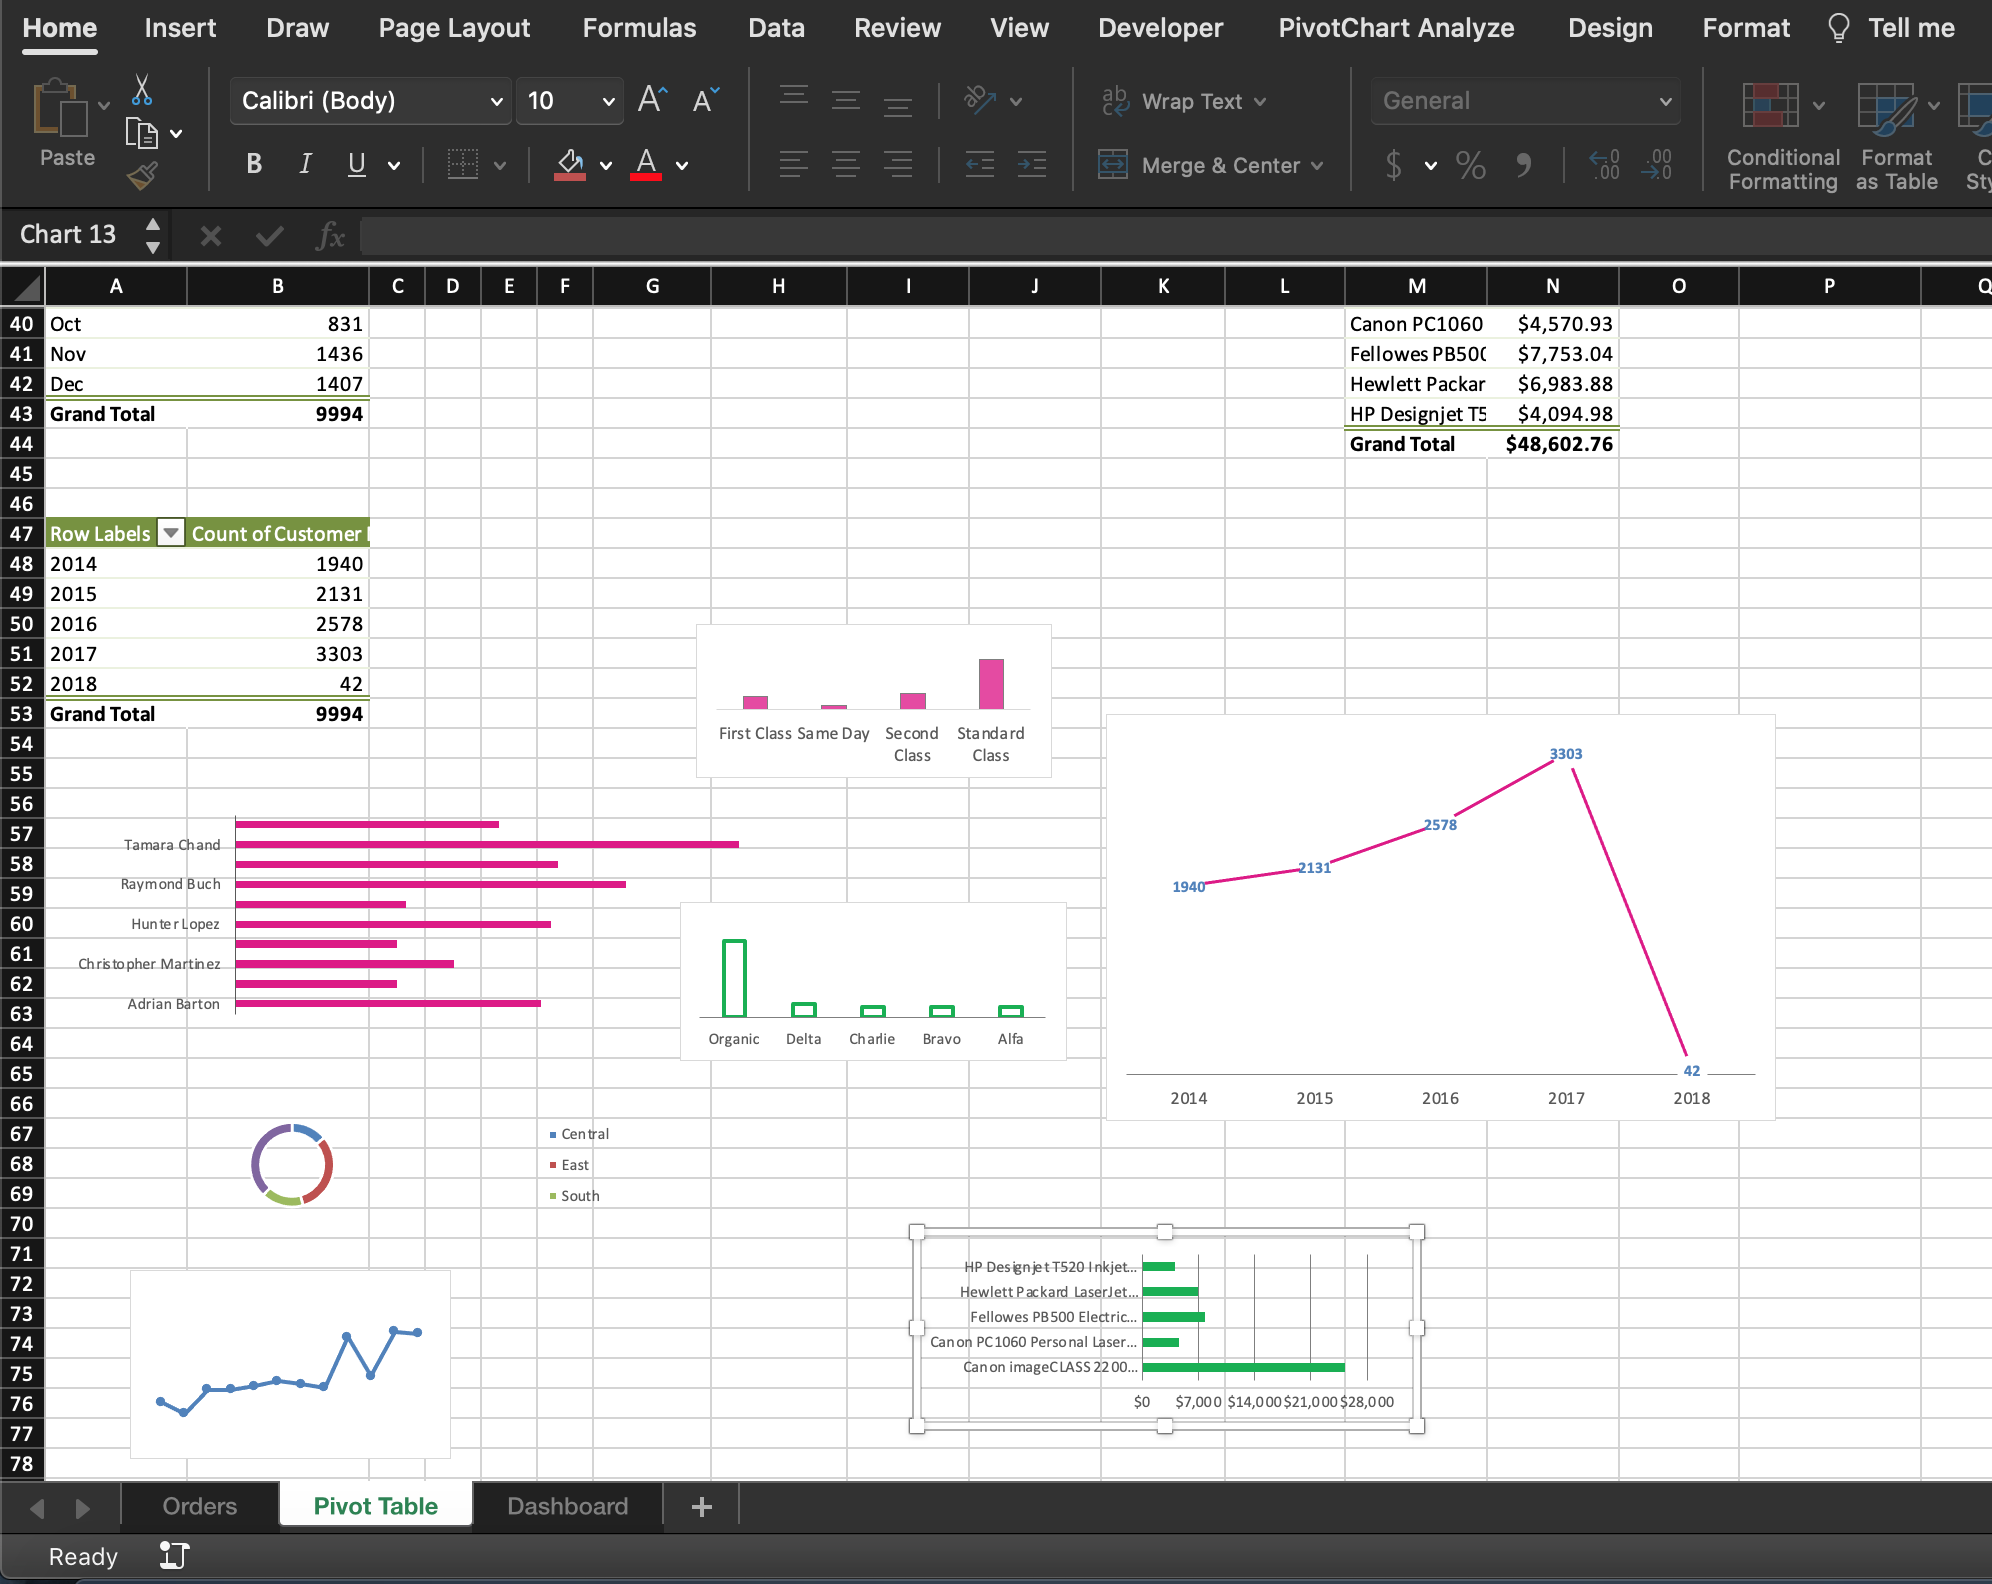The image size is (1992, 1584).
Task: Toggle Underline formatting
Action: (356, 165)
